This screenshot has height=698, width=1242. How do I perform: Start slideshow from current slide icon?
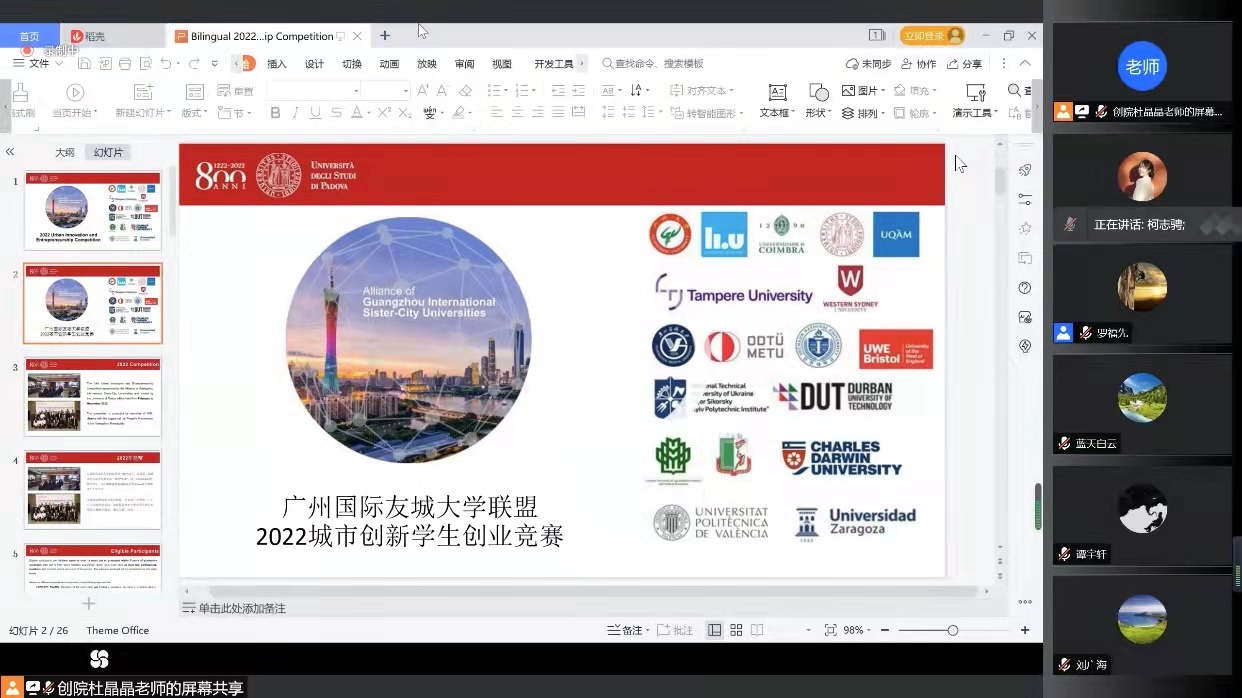74,92
